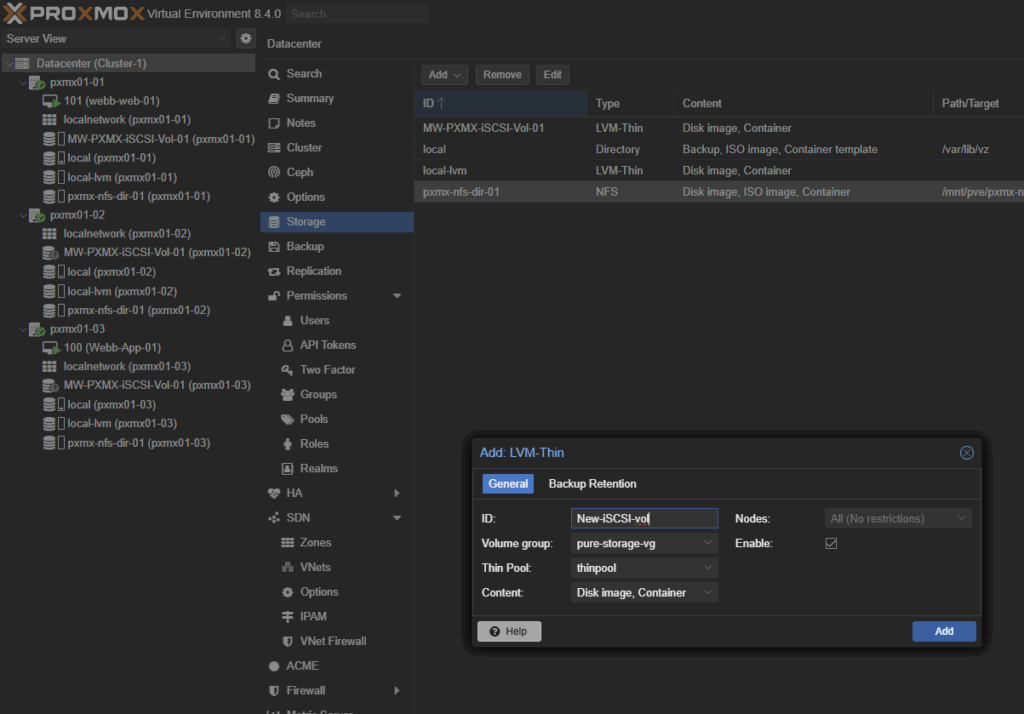Click the pxmx01-02 node icon

[x=37, y=215]
